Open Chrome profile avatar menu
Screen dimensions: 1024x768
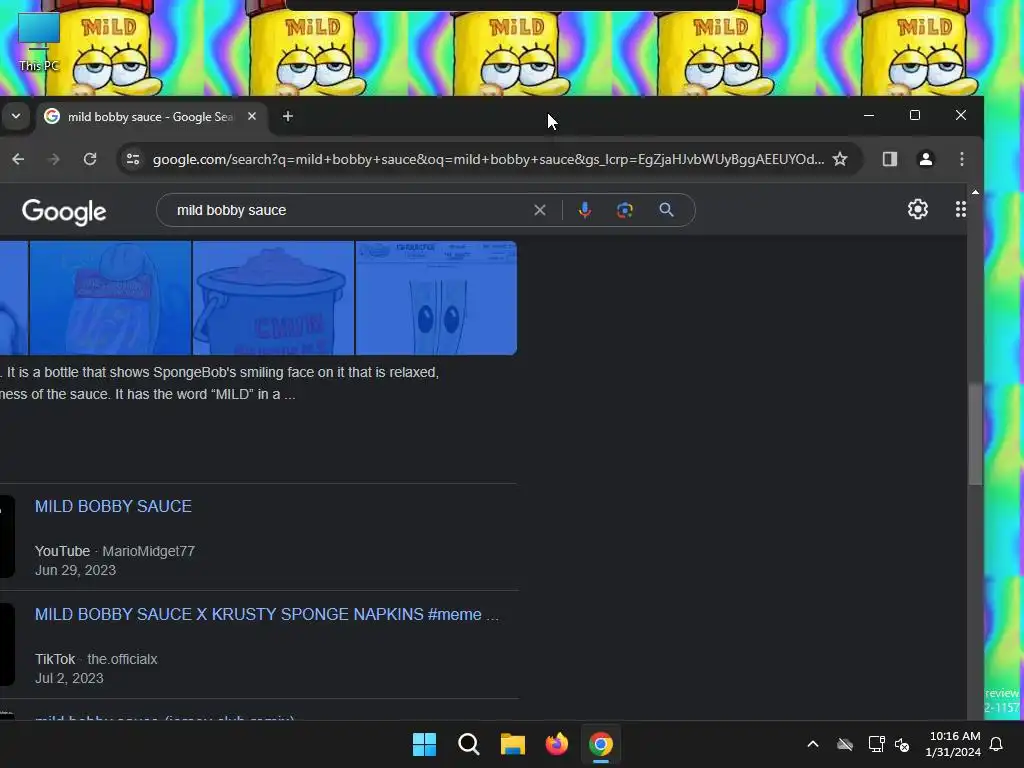[925, 159]
